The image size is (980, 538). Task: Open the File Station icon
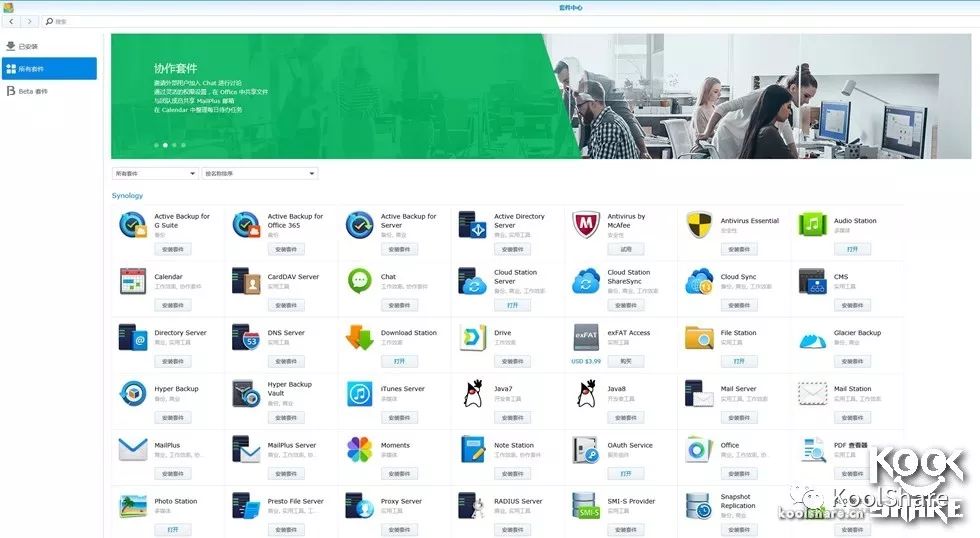(699, 337)
